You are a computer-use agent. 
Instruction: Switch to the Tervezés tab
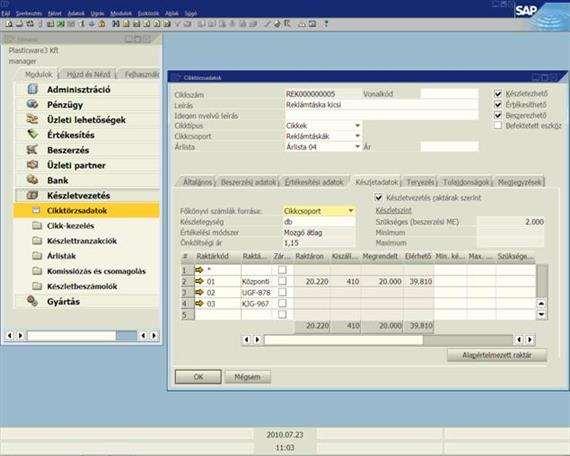coord(420,182)
